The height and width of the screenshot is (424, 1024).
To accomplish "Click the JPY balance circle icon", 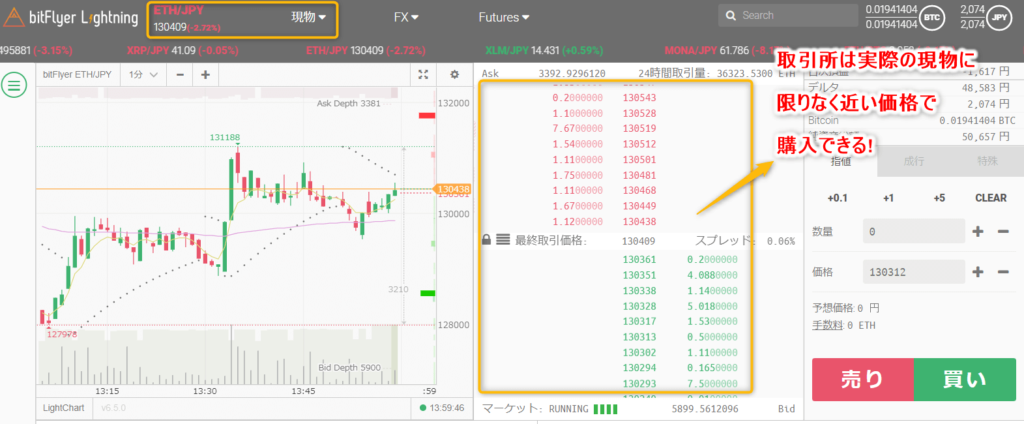I will [999, 17].
